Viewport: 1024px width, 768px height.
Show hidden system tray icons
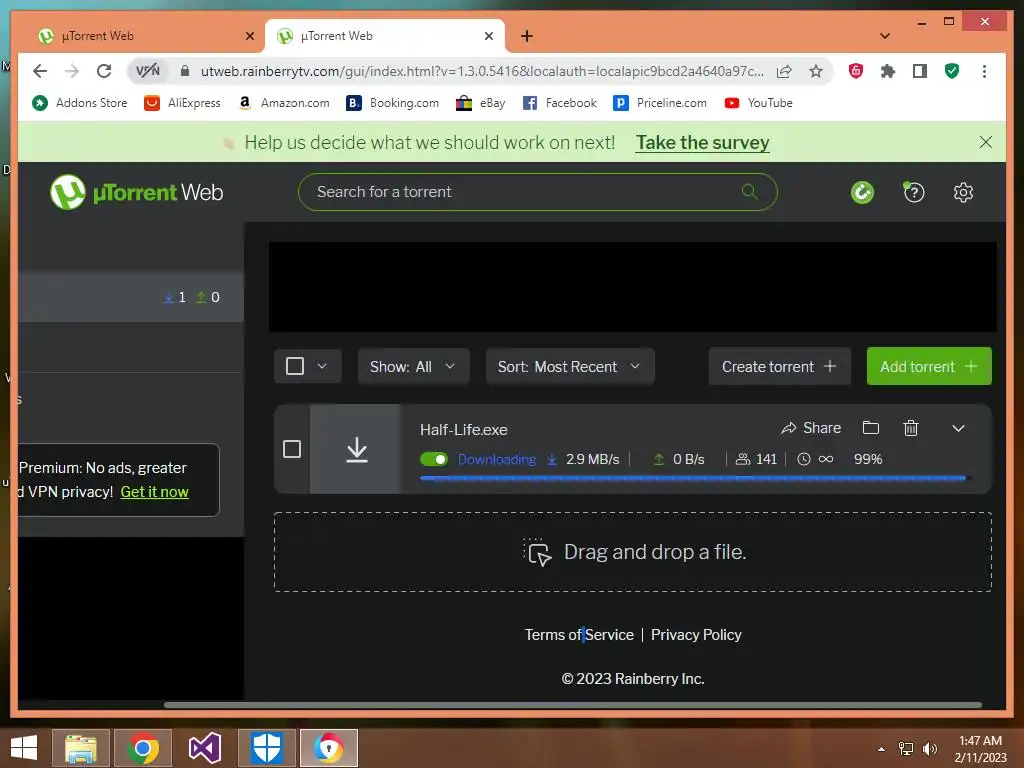(x=881, y=749)
